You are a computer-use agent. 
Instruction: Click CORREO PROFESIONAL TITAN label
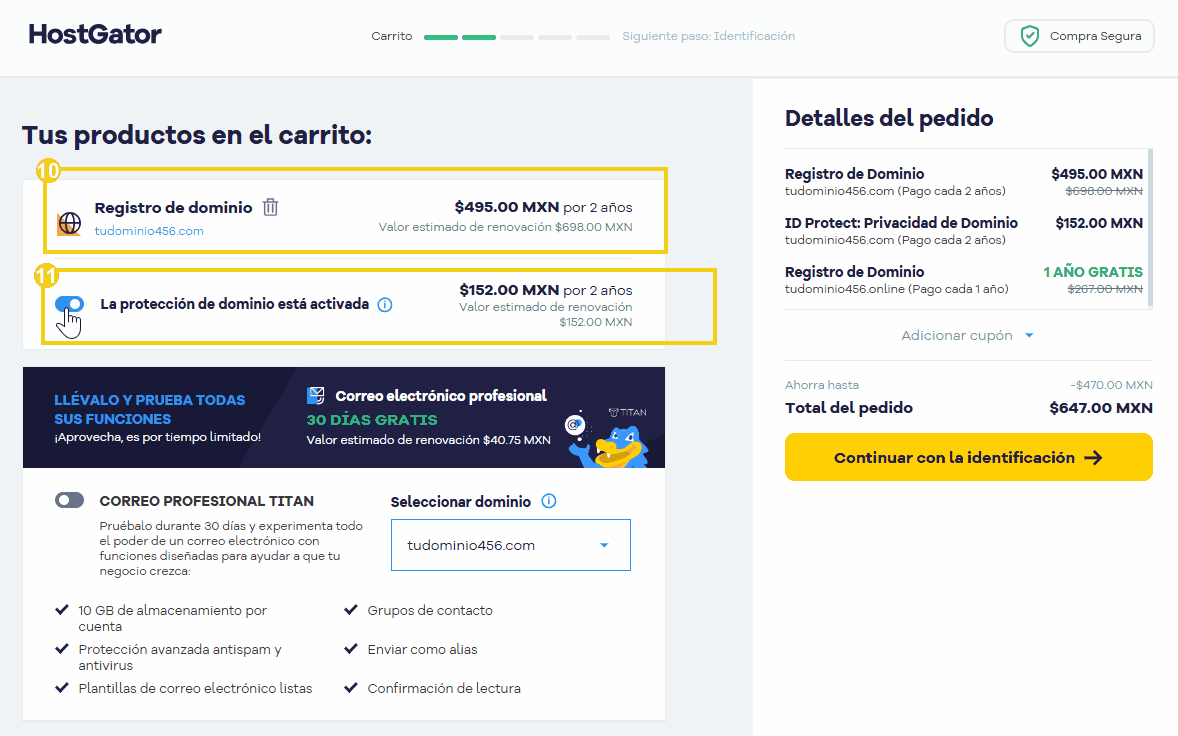point(207,501)
